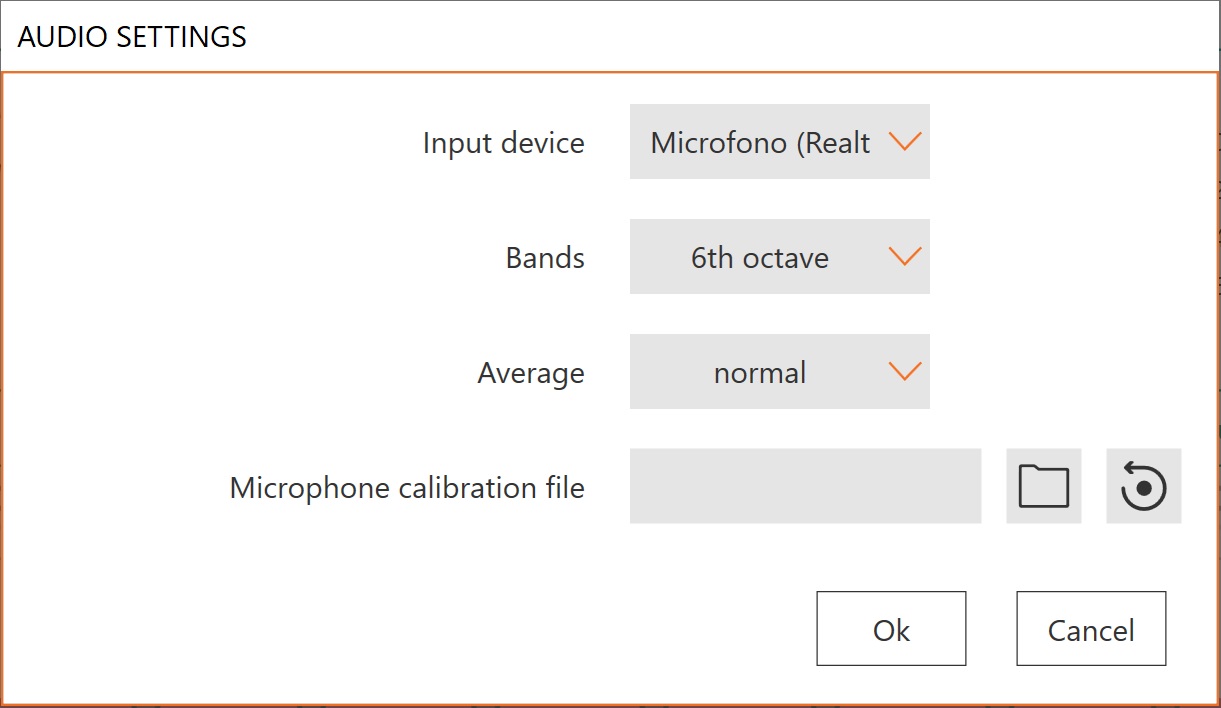Click the 'normal' averaging value text
This screenshot has width=1221, height=708.
pos(759,373)
